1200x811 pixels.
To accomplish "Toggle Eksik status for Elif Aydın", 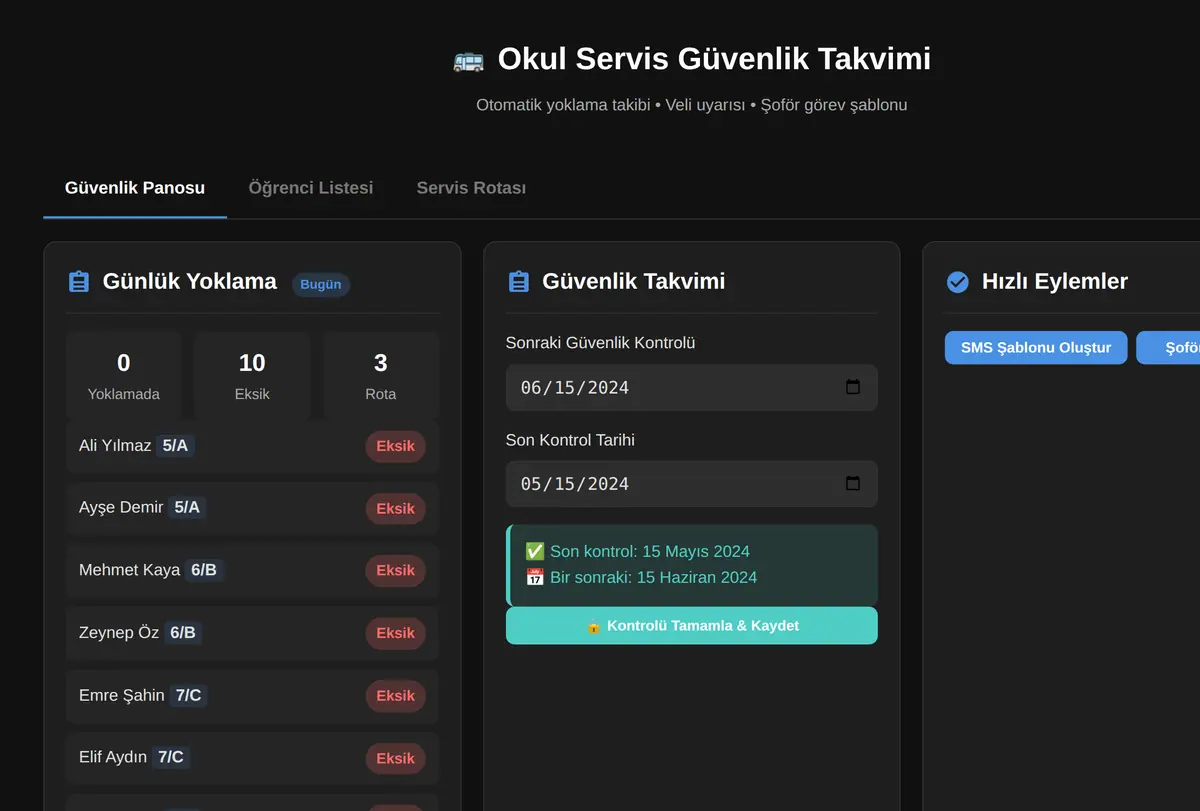I will click(395, 758).
